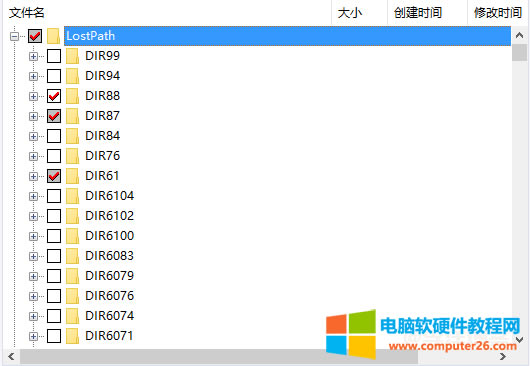
Task: Sort by the 文件名 column header
Action: tap(167, 13)
